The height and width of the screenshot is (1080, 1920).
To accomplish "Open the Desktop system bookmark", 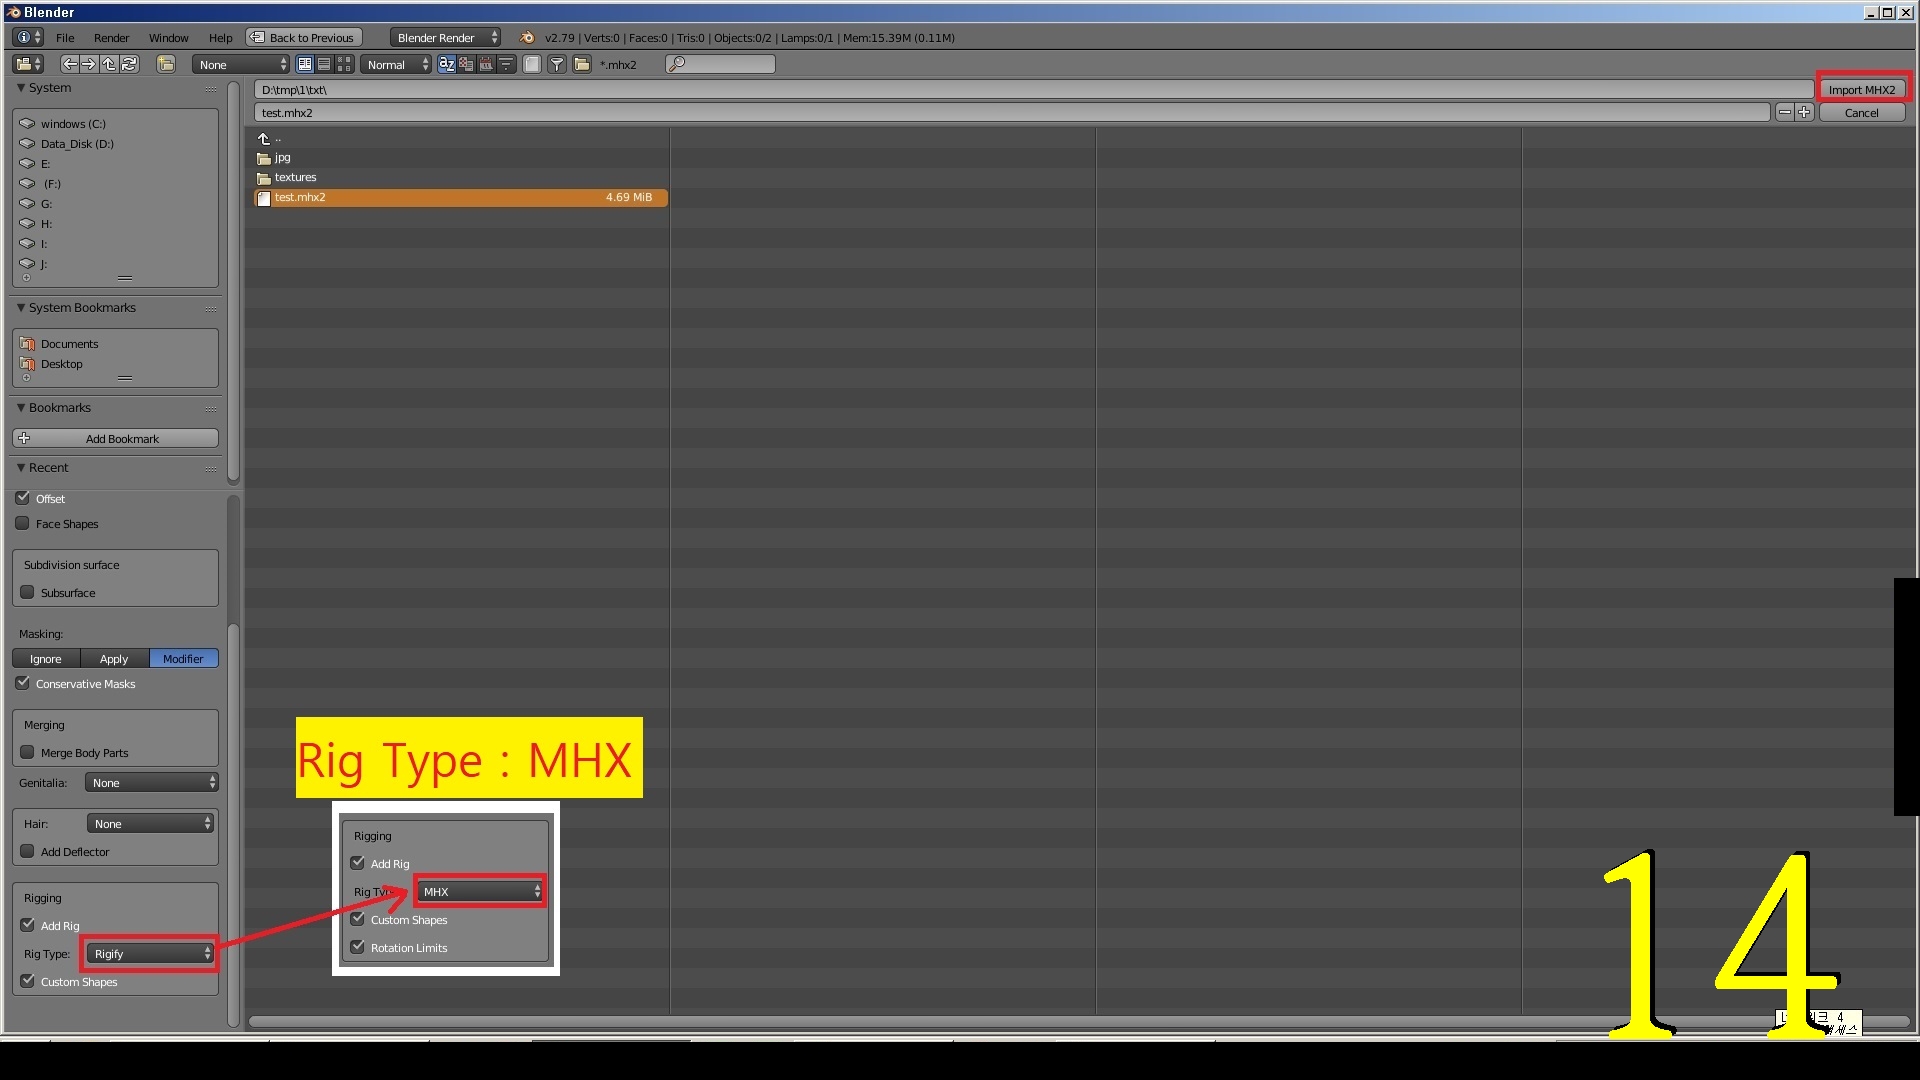I will click(x=61, y=364).
